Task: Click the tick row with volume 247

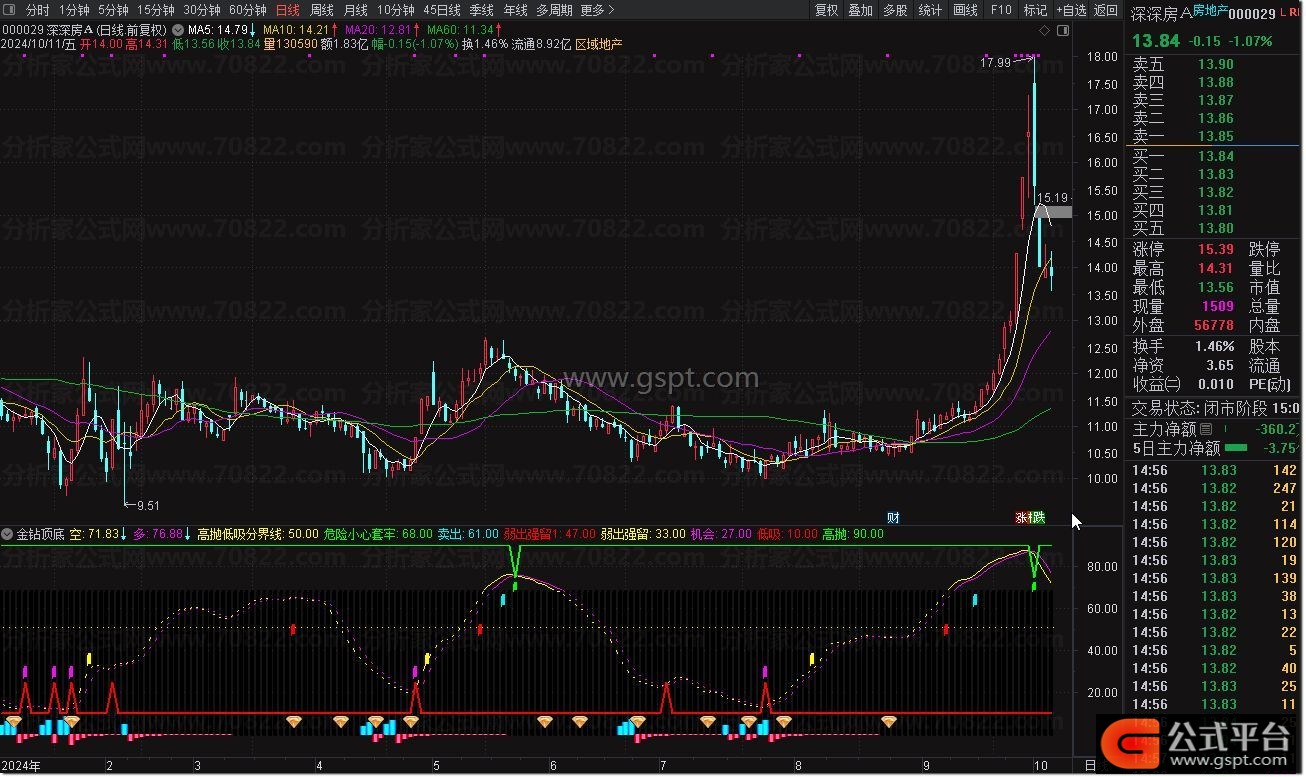Action: click(1214, 488)
